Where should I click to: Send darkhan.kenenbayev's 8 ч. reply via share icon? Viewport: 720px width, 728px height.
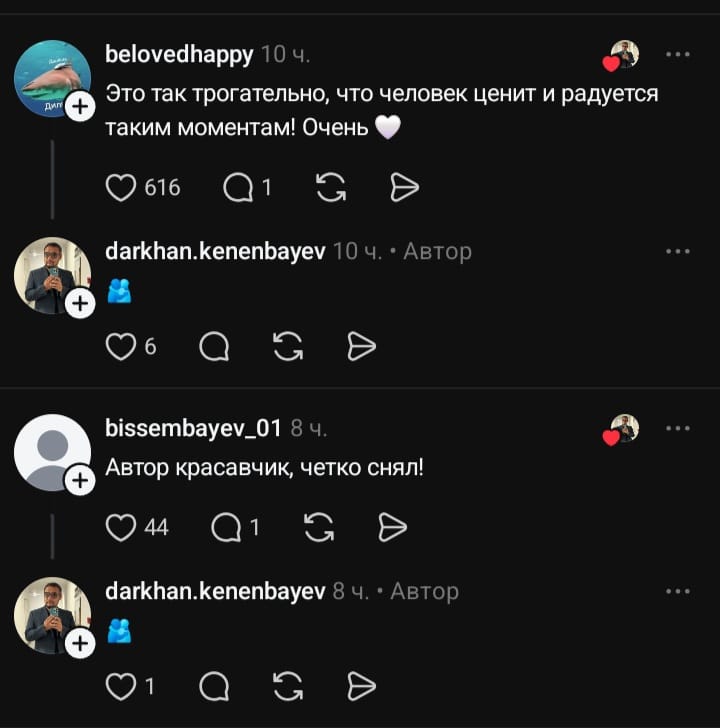(x=361, y=686)
